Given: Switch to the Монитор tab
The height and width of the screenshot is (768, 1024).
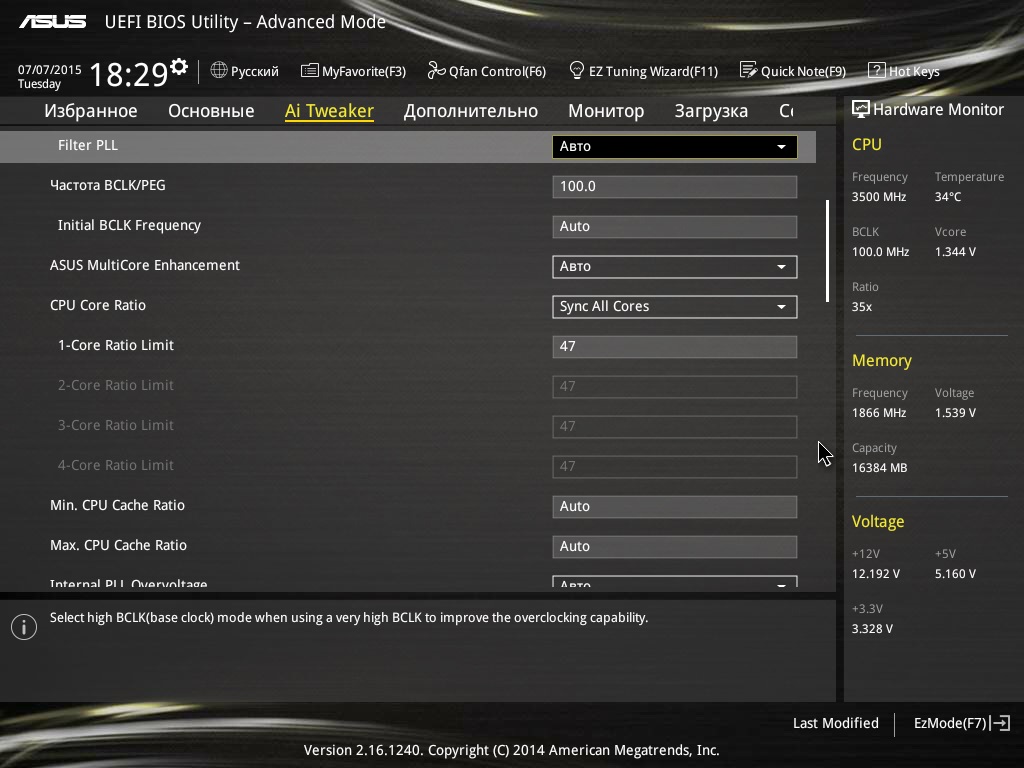Looking at the screenshot, I should pyautogui.click(x=606, y=111).
